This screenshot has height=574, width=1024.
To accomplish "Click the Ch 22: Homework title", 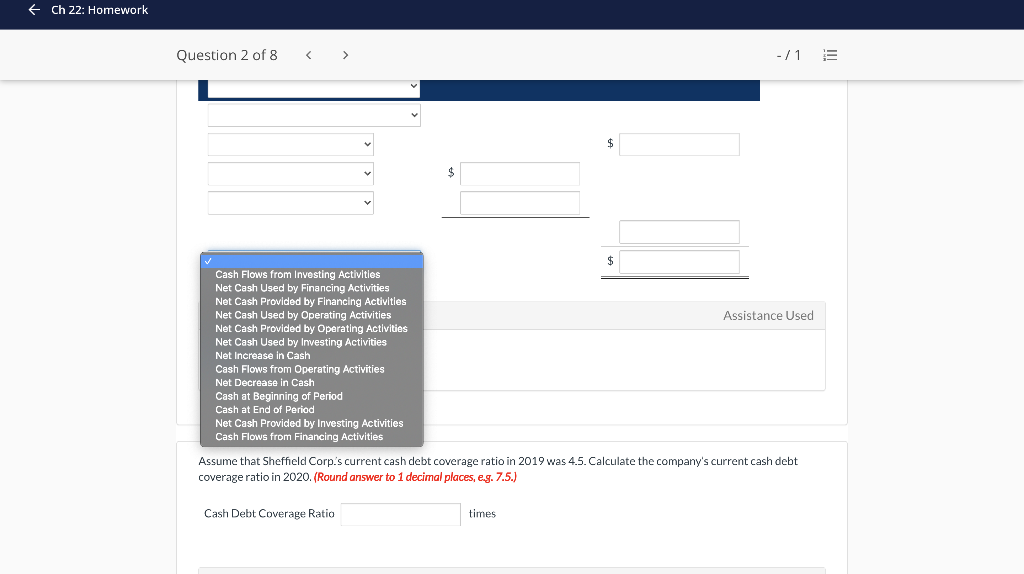I will click(100, 10).
